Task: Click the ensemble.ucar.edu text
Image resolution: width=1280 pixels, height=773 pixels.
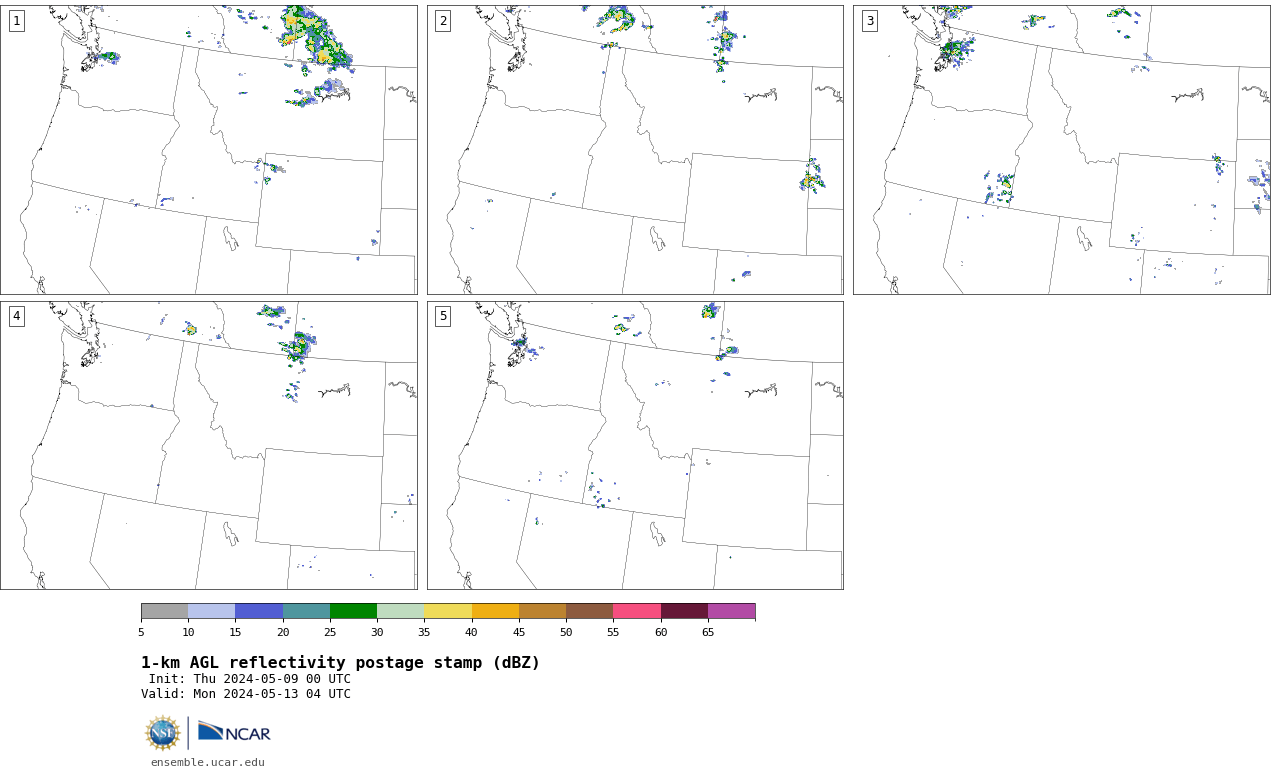Action: tap(208, 762)
